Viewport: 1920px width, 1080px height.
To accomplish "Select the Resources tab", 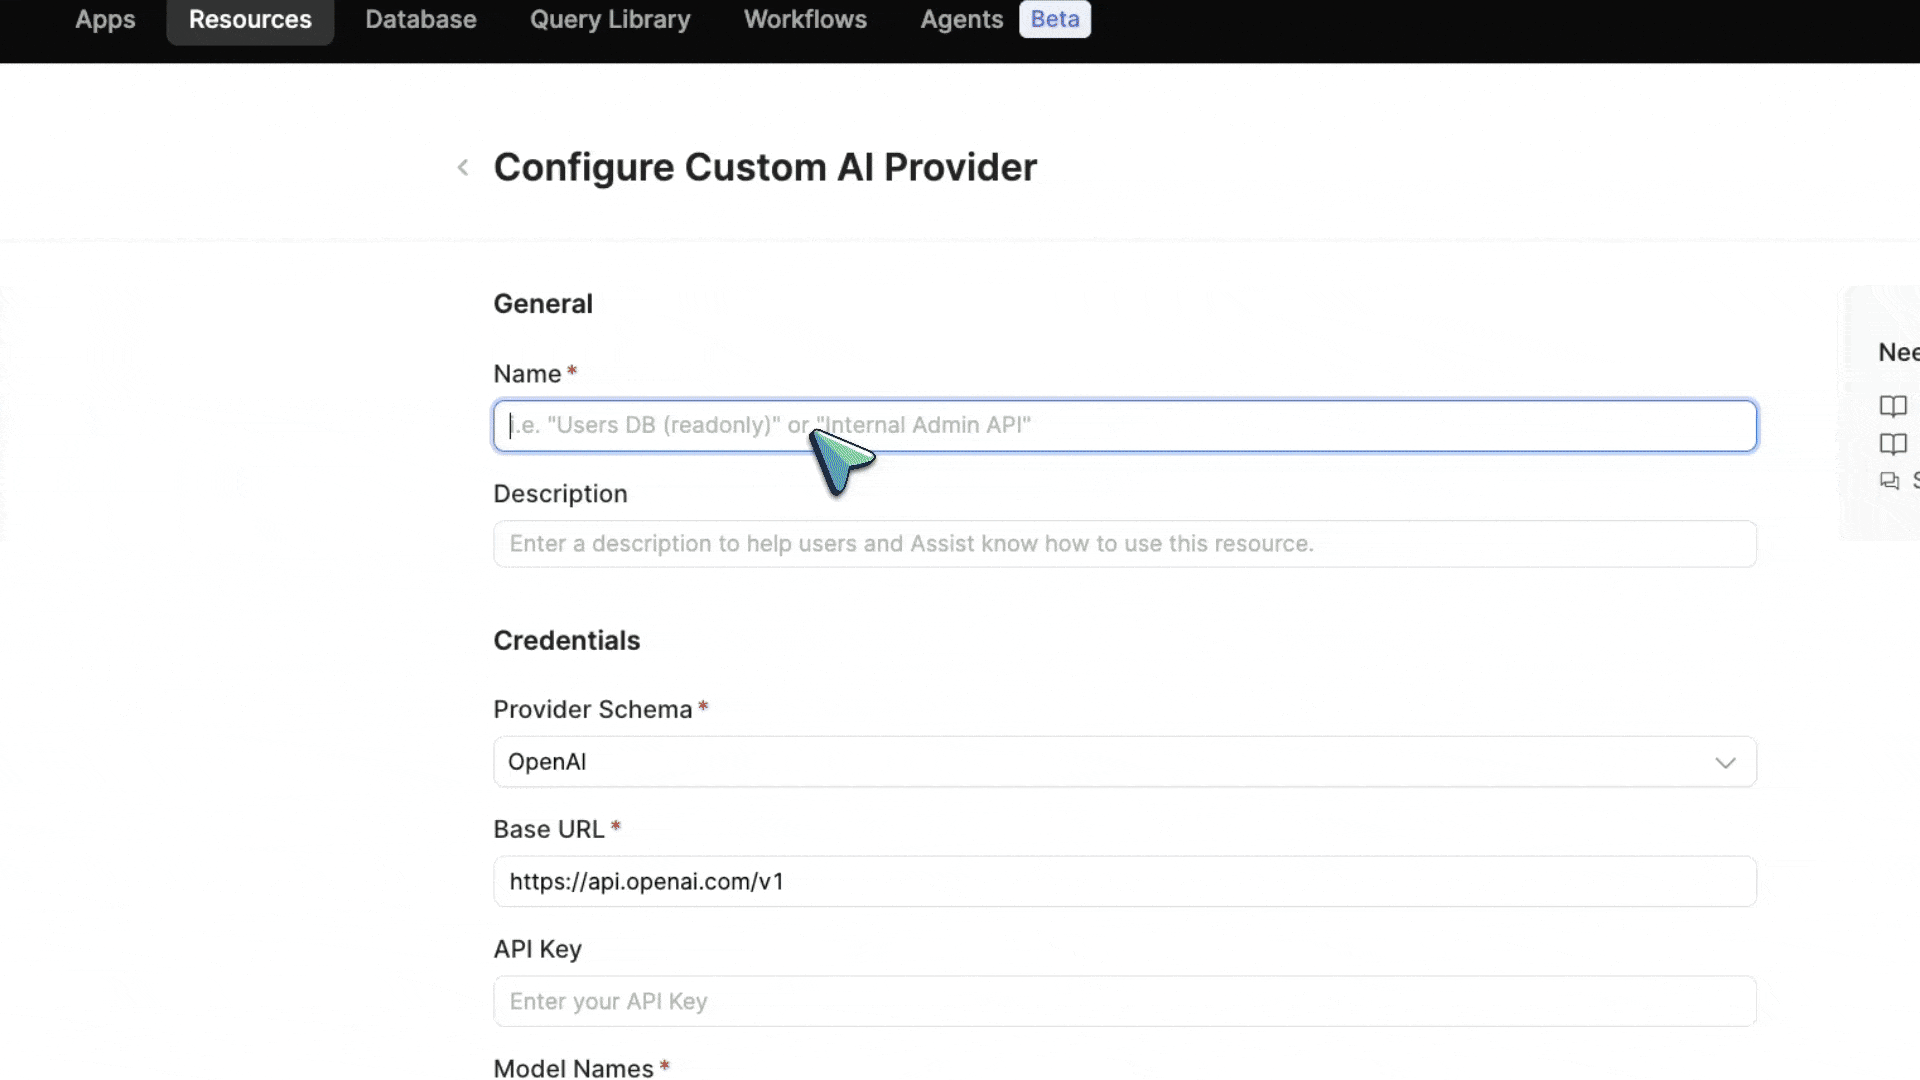I will point(250,20).
